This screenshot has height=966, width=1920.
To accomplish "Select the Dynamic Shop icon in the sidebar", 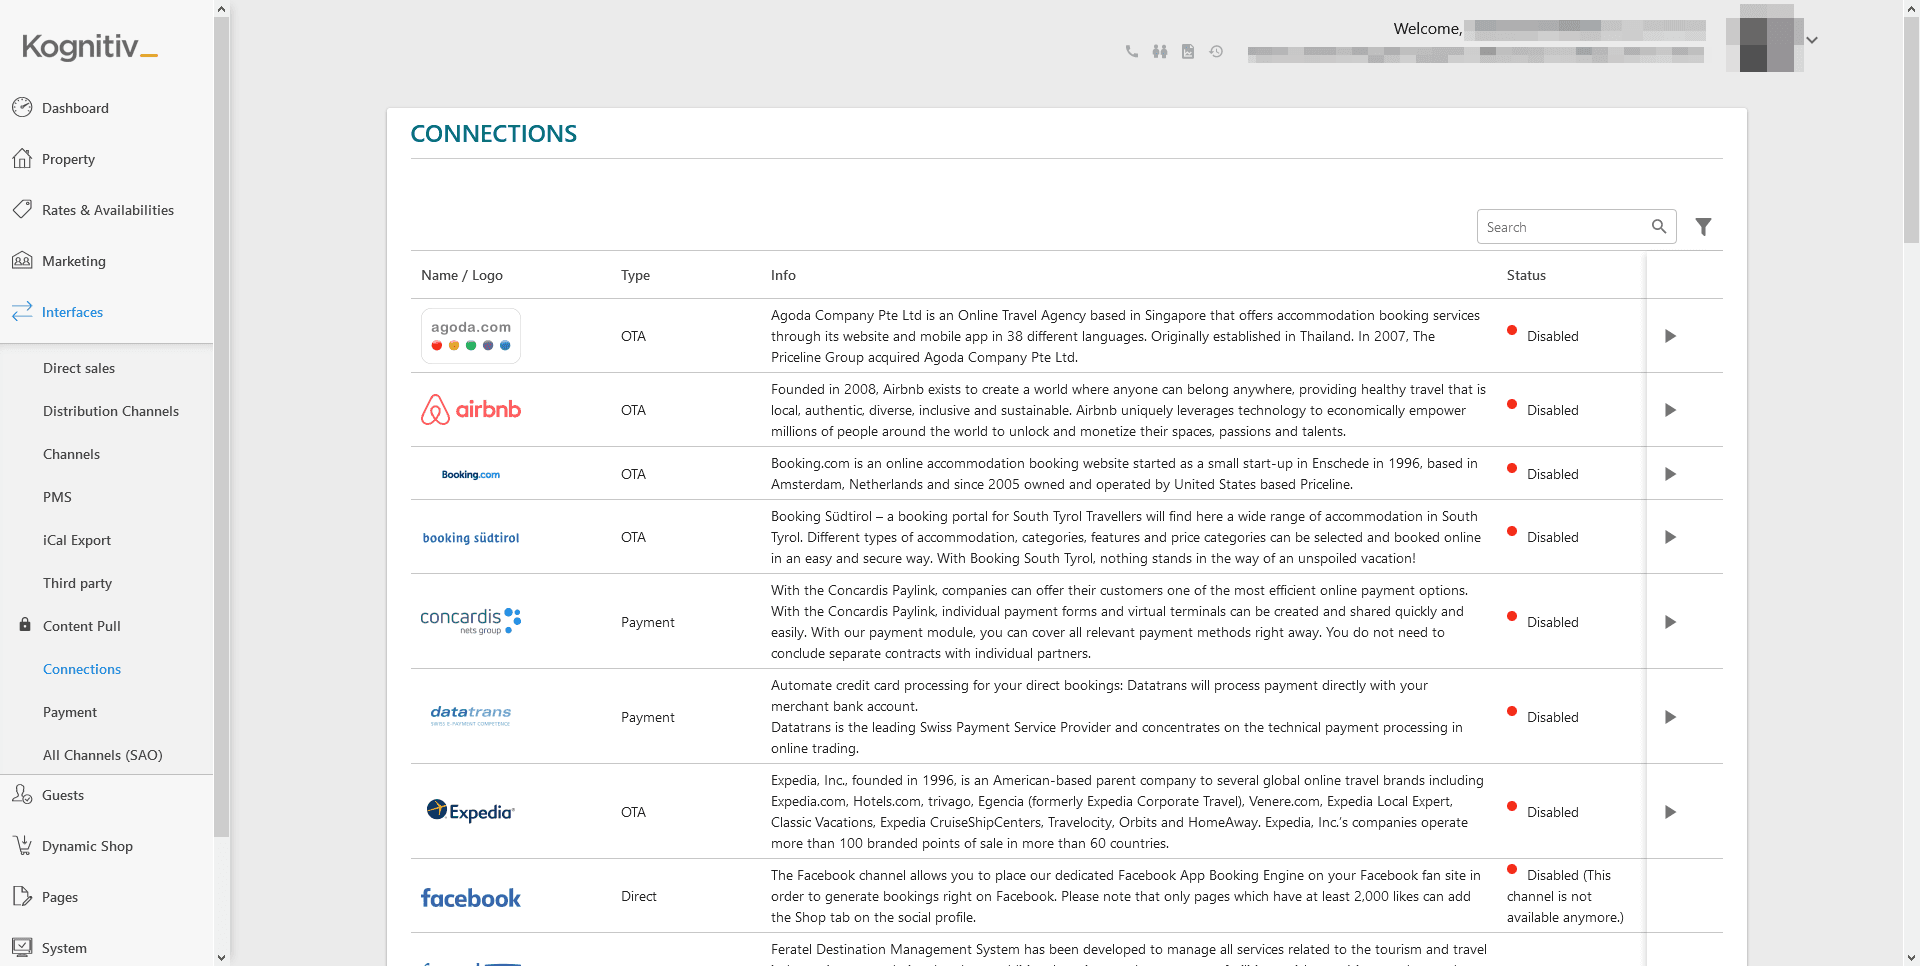I will click(22, 845).
